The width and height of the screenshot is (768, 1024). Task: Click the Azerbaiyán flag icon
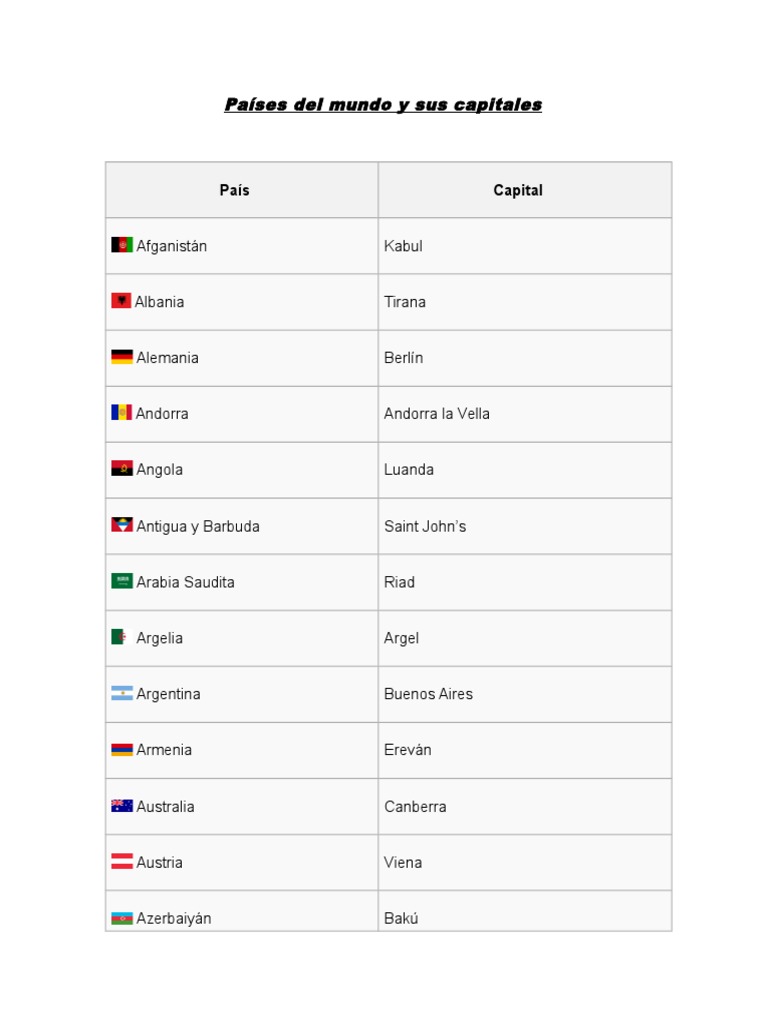[x=122, y=918]
